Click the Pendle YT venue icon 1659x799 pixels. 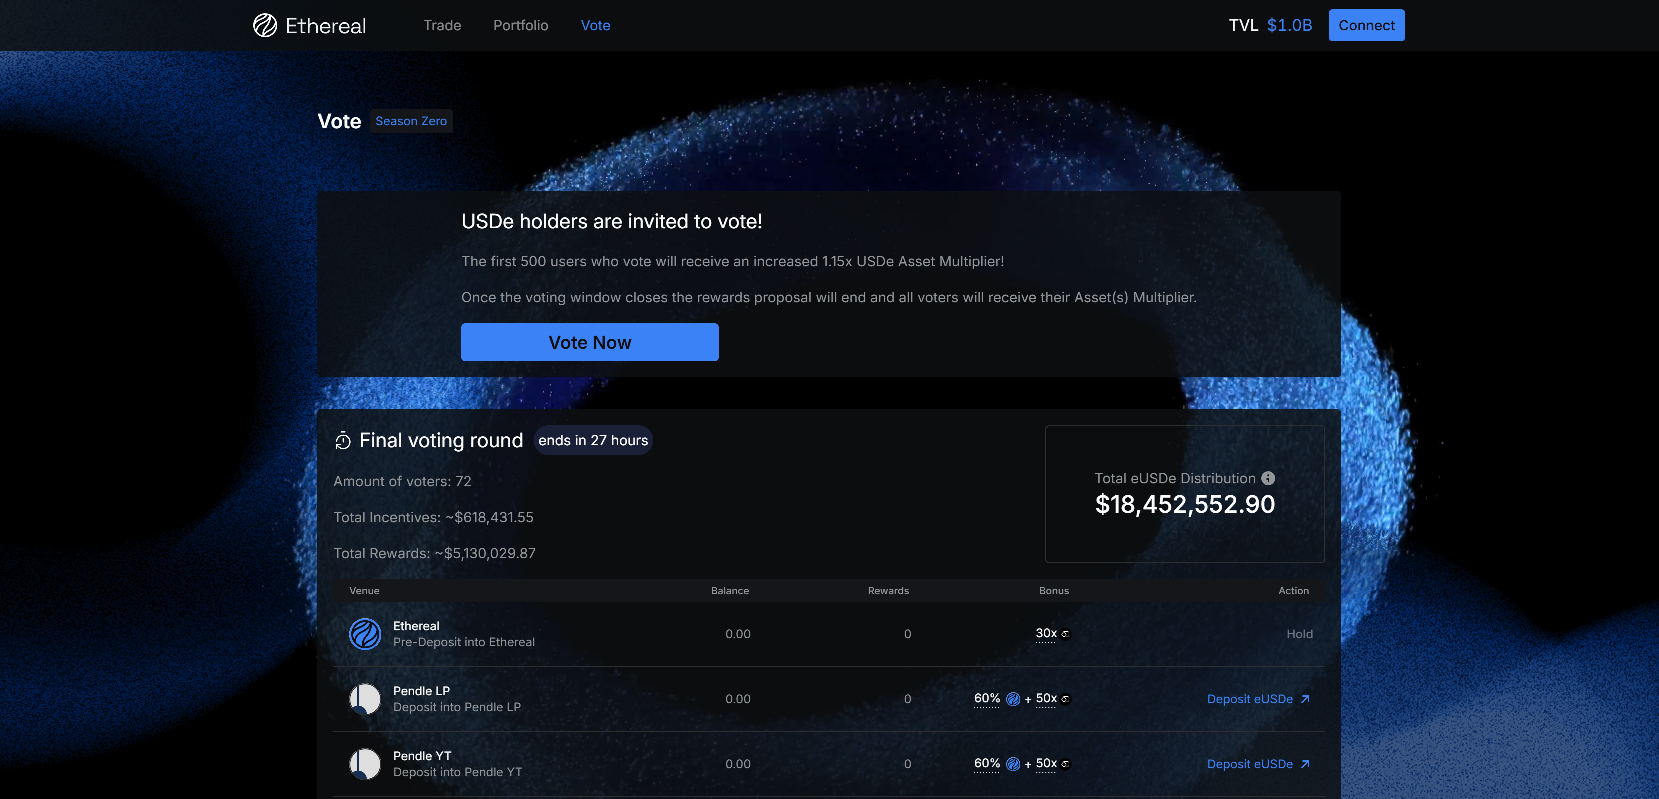365,764
